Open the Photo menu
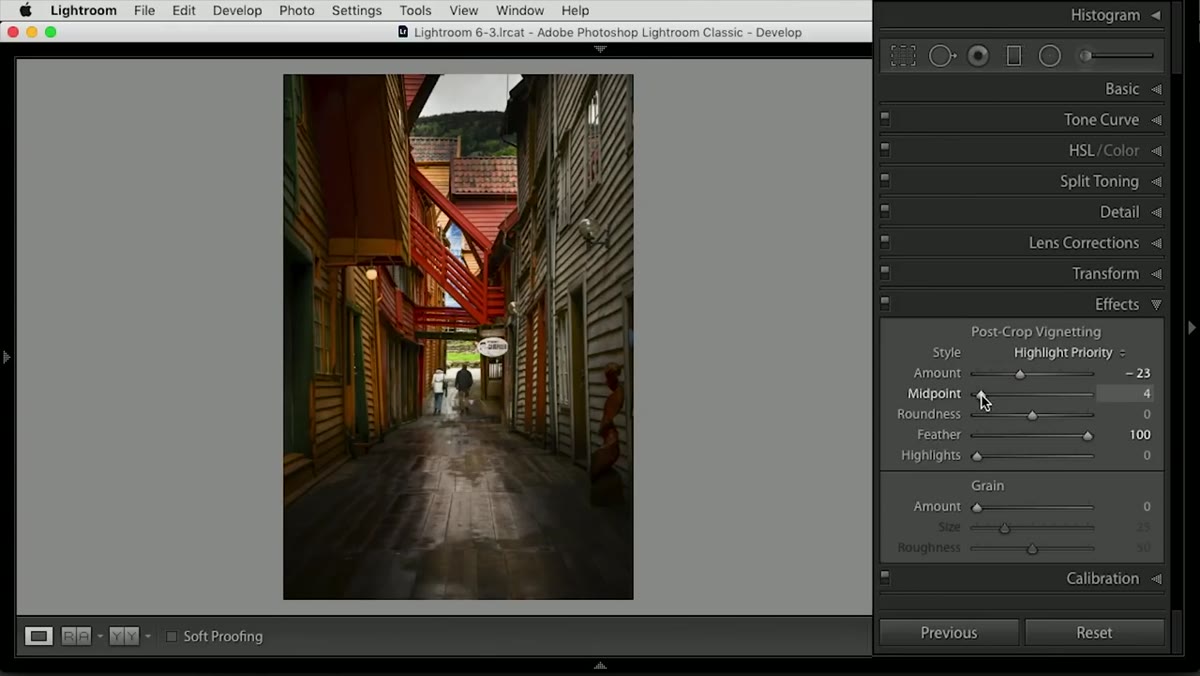This screenshot has width=1200, height=676. pos(297,10)
